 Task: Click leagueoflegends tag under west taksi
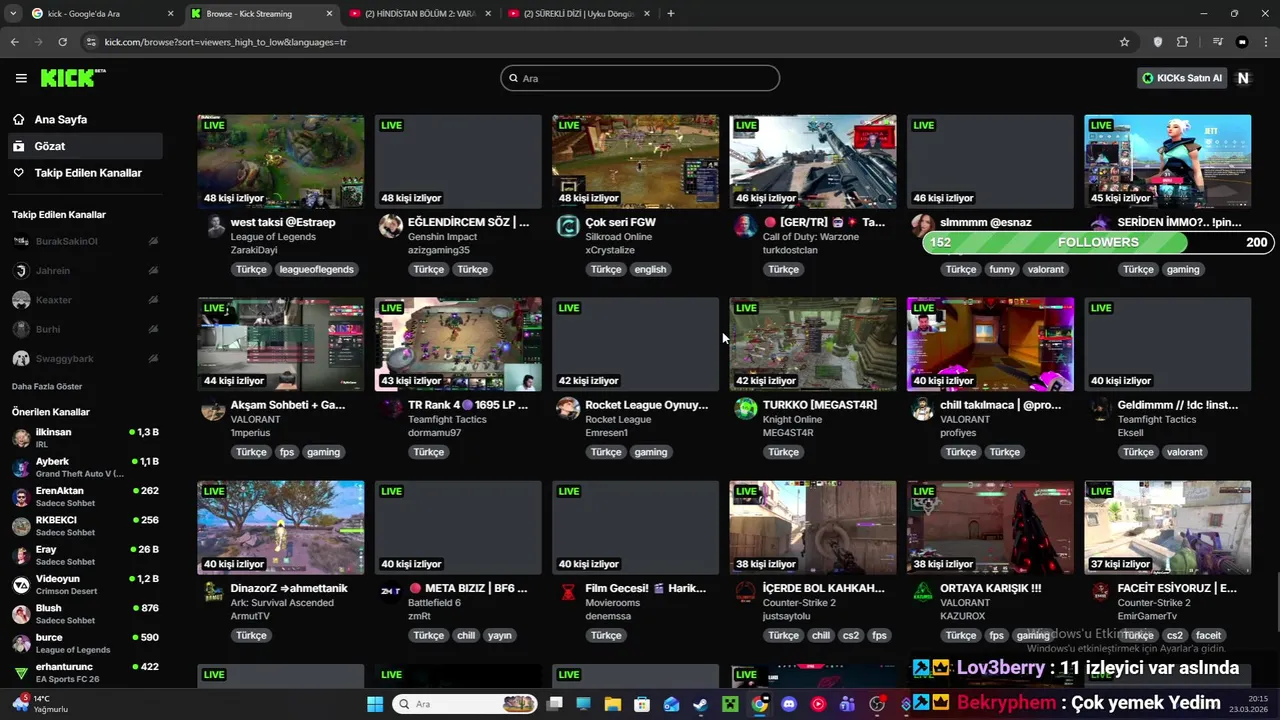point(316,269)
